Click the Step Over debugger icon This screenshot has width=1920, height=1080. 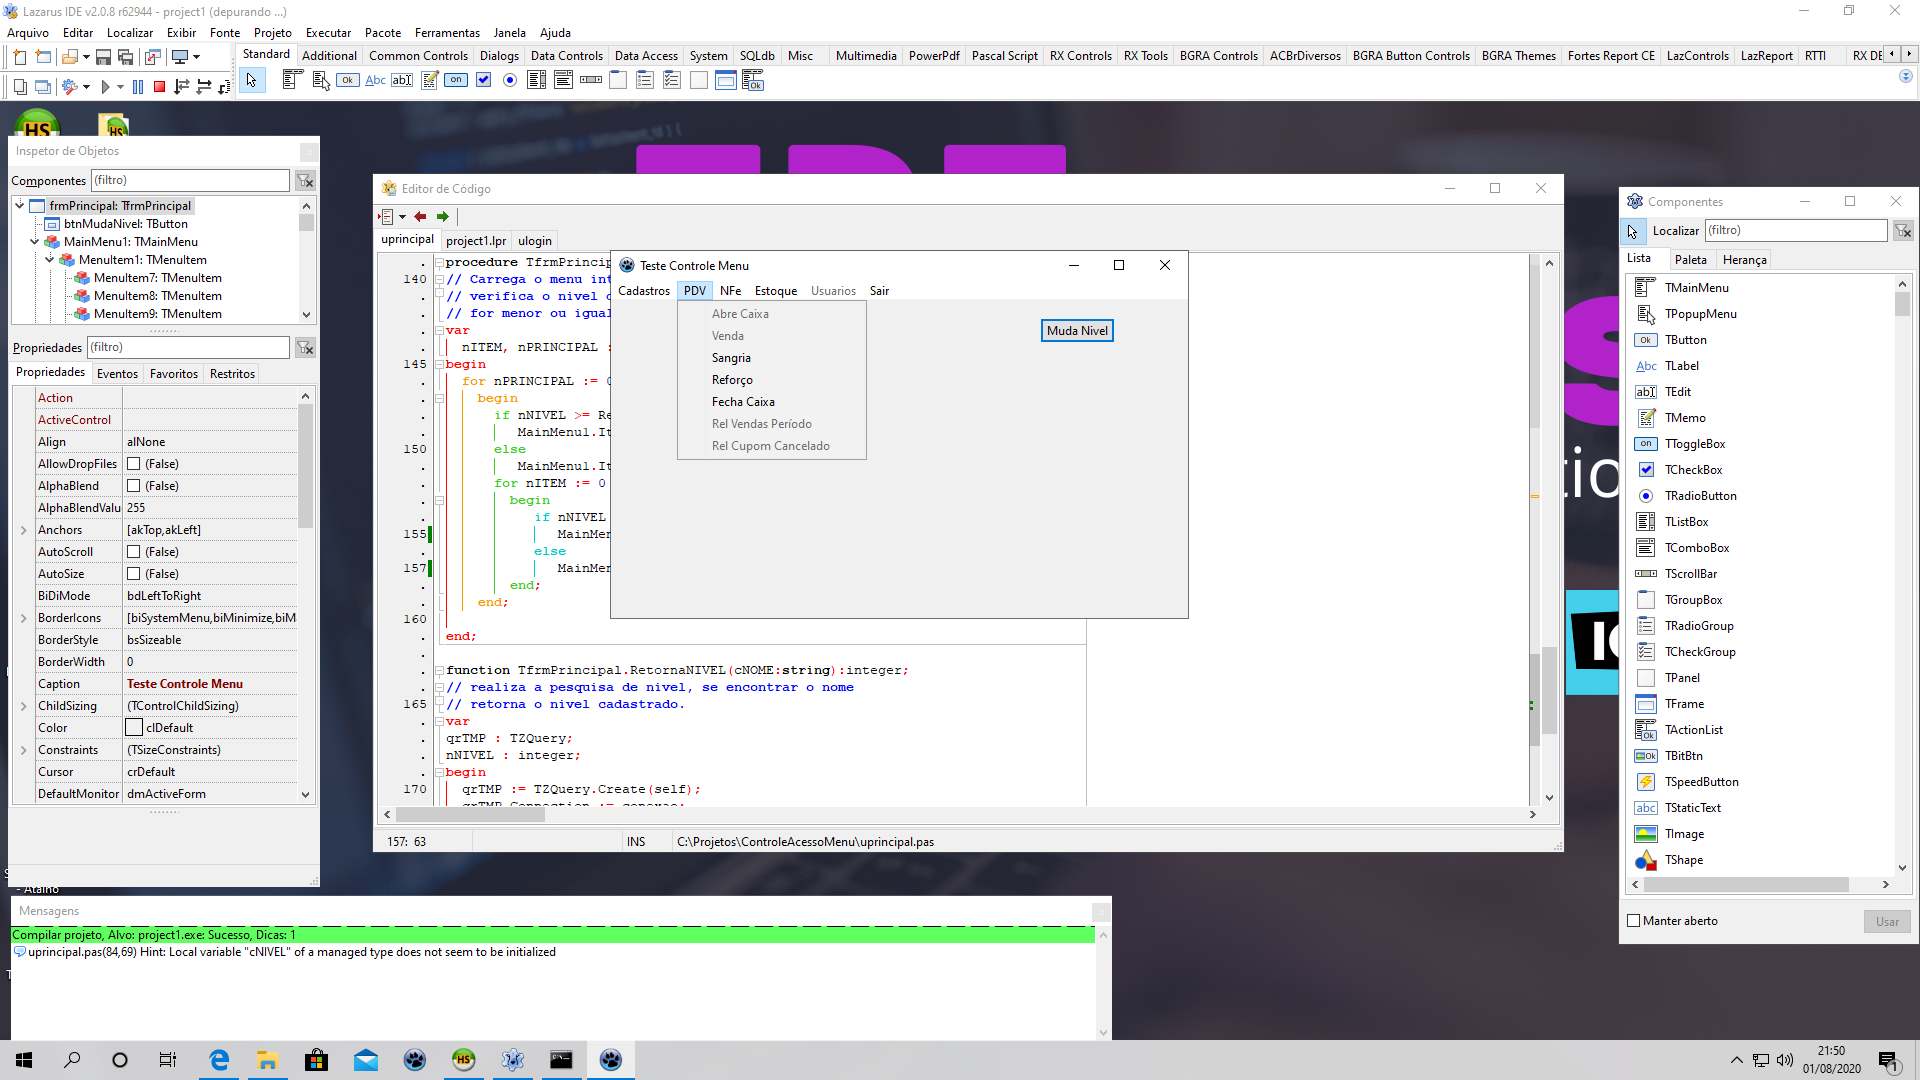[x=200, y=86]
